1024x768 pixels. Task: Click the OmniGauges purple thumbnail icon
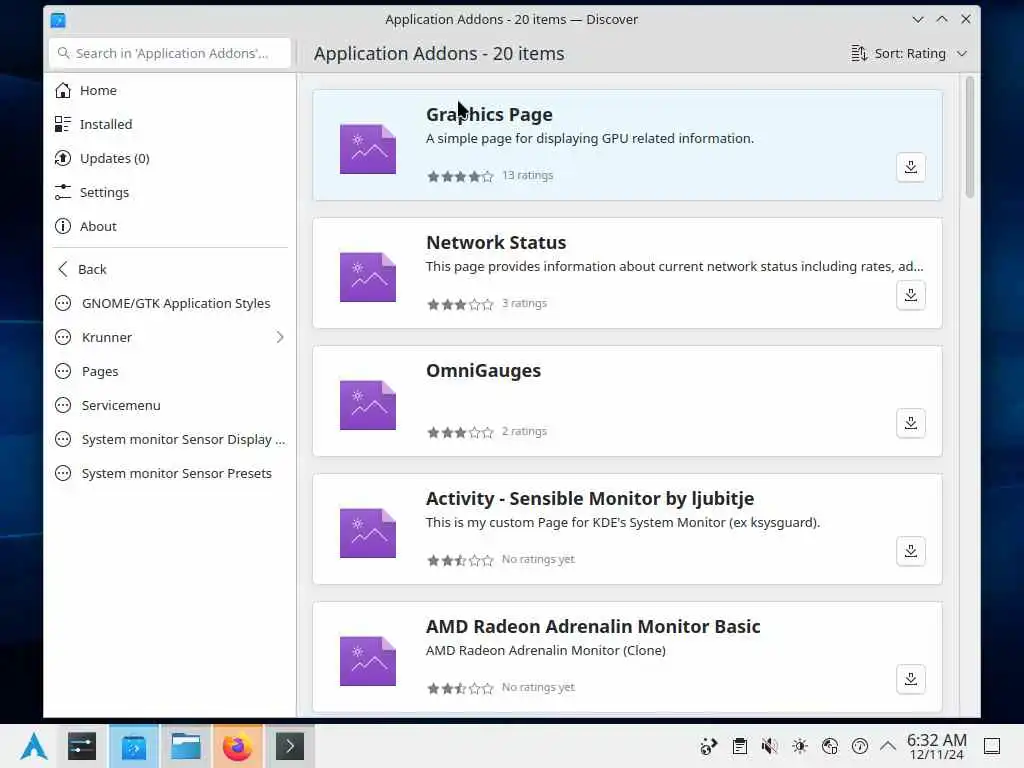[x=368, y=405]
